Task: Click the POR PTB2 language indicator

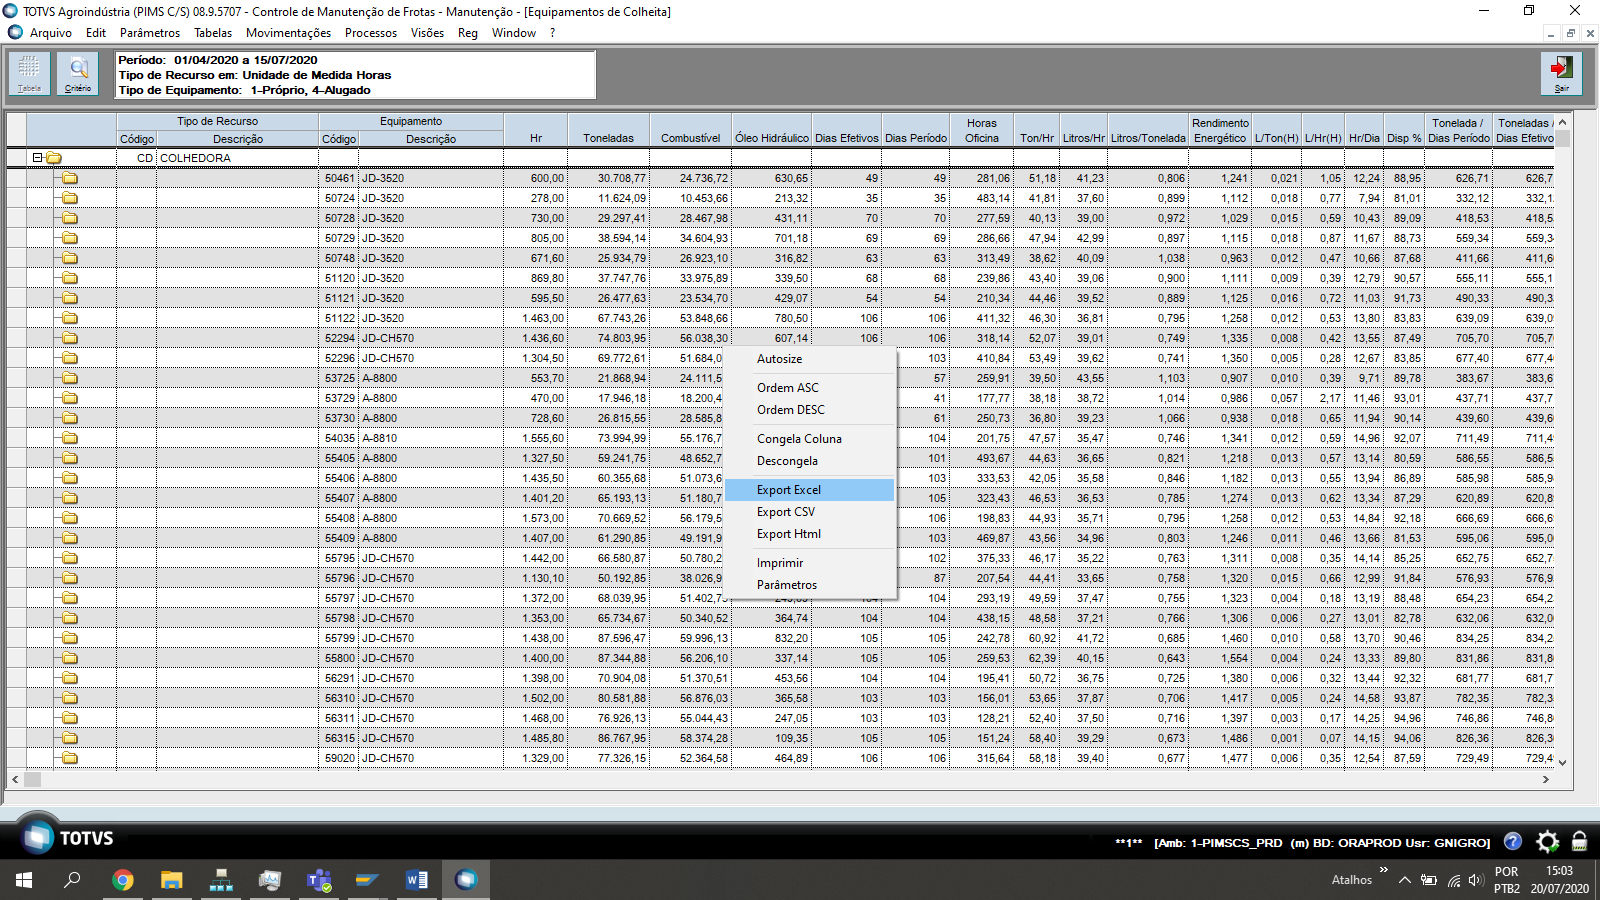Action: coord(1507,880)
